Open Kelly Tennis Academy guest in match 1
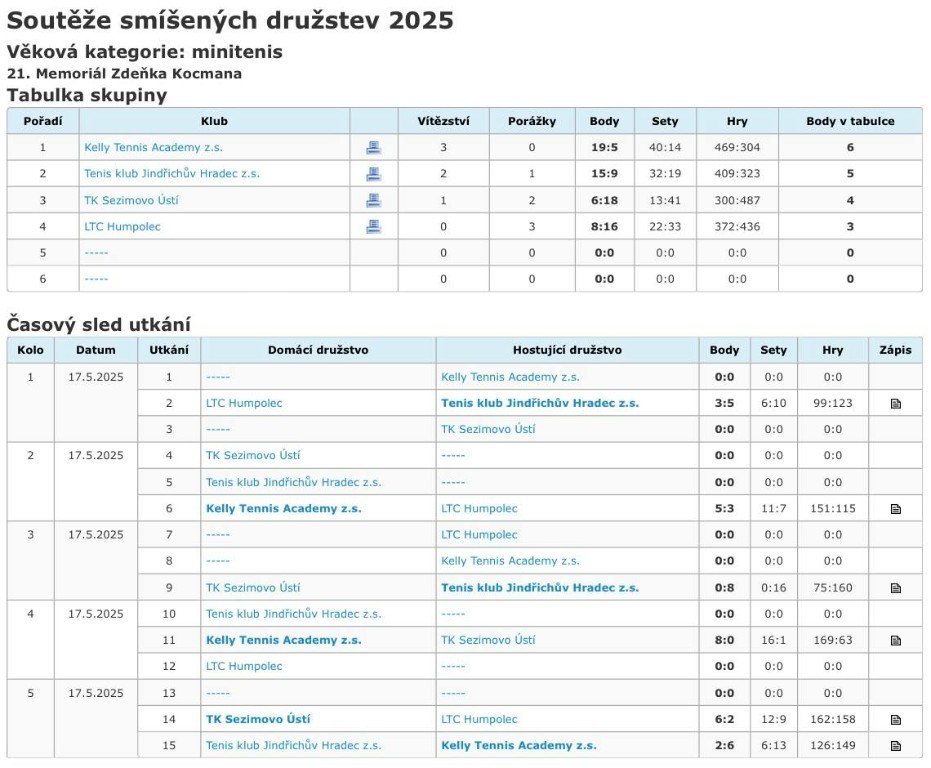This screenshot has height=768, width=931. (510, 377)
